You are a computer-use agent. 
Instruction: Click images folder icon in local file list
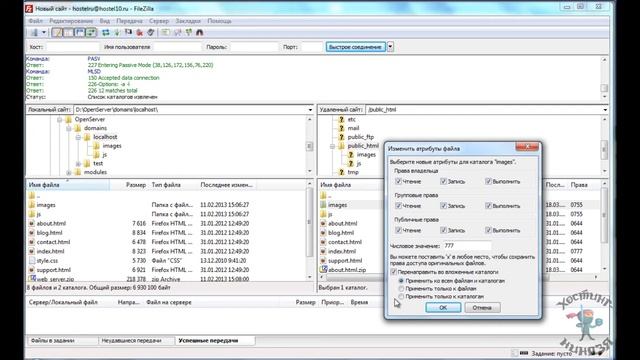coord(32,205)
